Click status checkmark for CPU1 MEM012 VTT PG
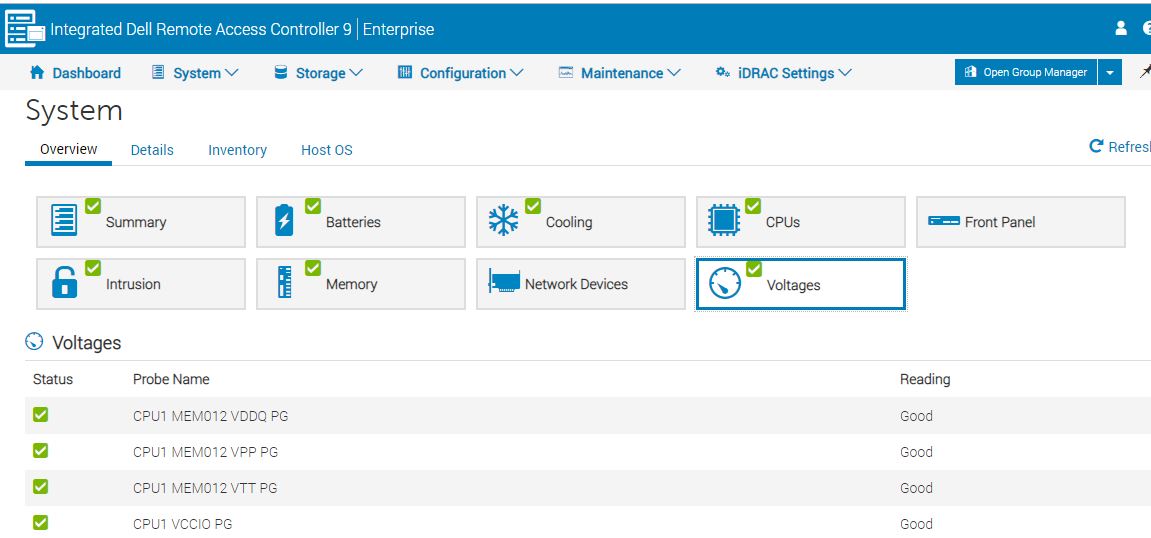This screenshot has height=538, width=1151. [41, 487]
